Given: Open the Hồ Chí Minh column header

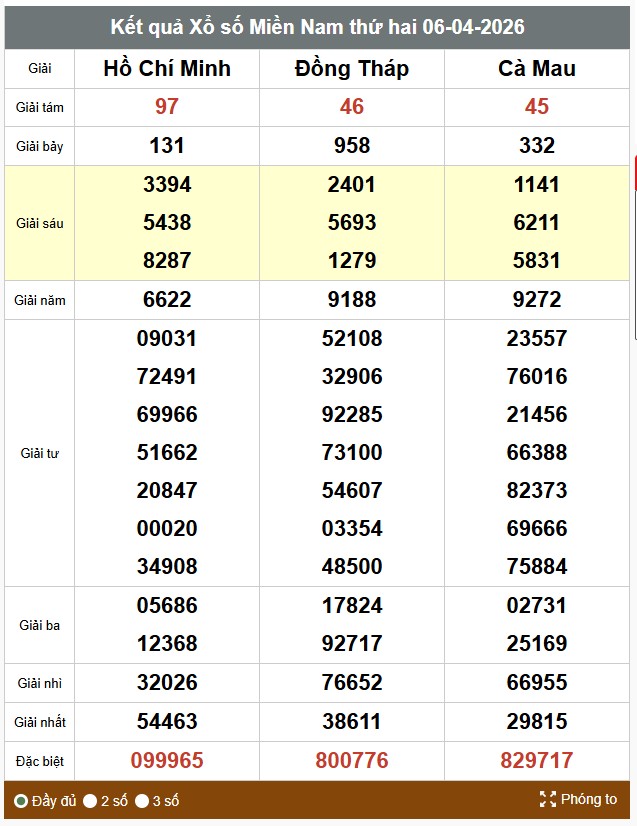Looking at the screenshot, I should [167, 68].
